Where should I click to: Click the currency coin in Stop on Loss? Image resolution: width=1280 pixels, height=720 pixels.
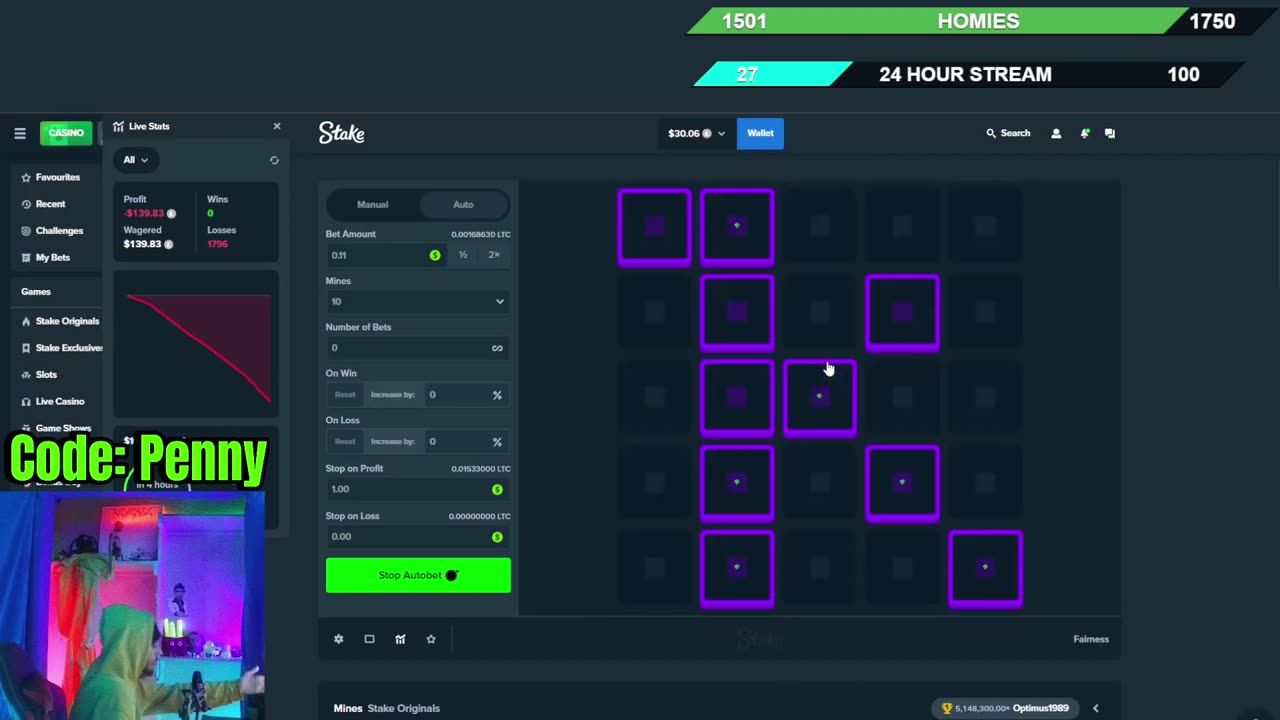tap(497, 537)
